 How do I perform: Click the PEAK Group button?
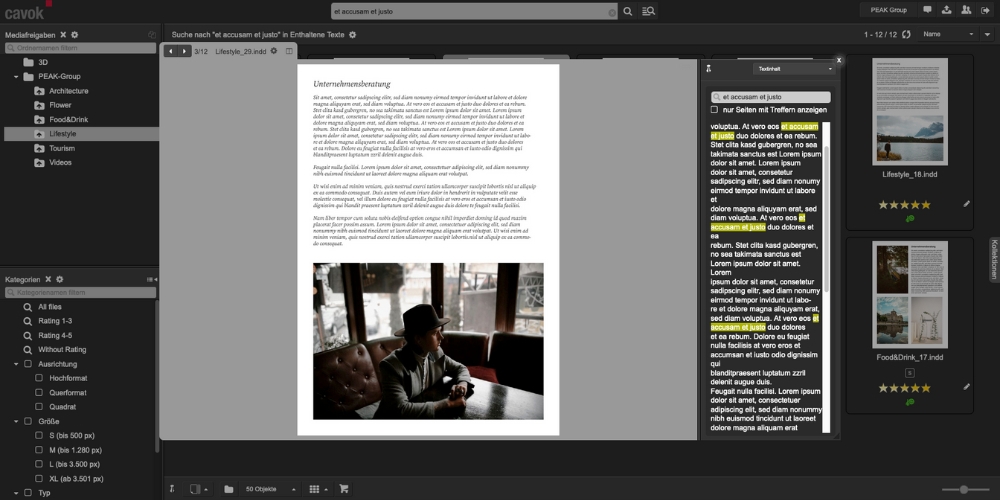click(888, 10)
